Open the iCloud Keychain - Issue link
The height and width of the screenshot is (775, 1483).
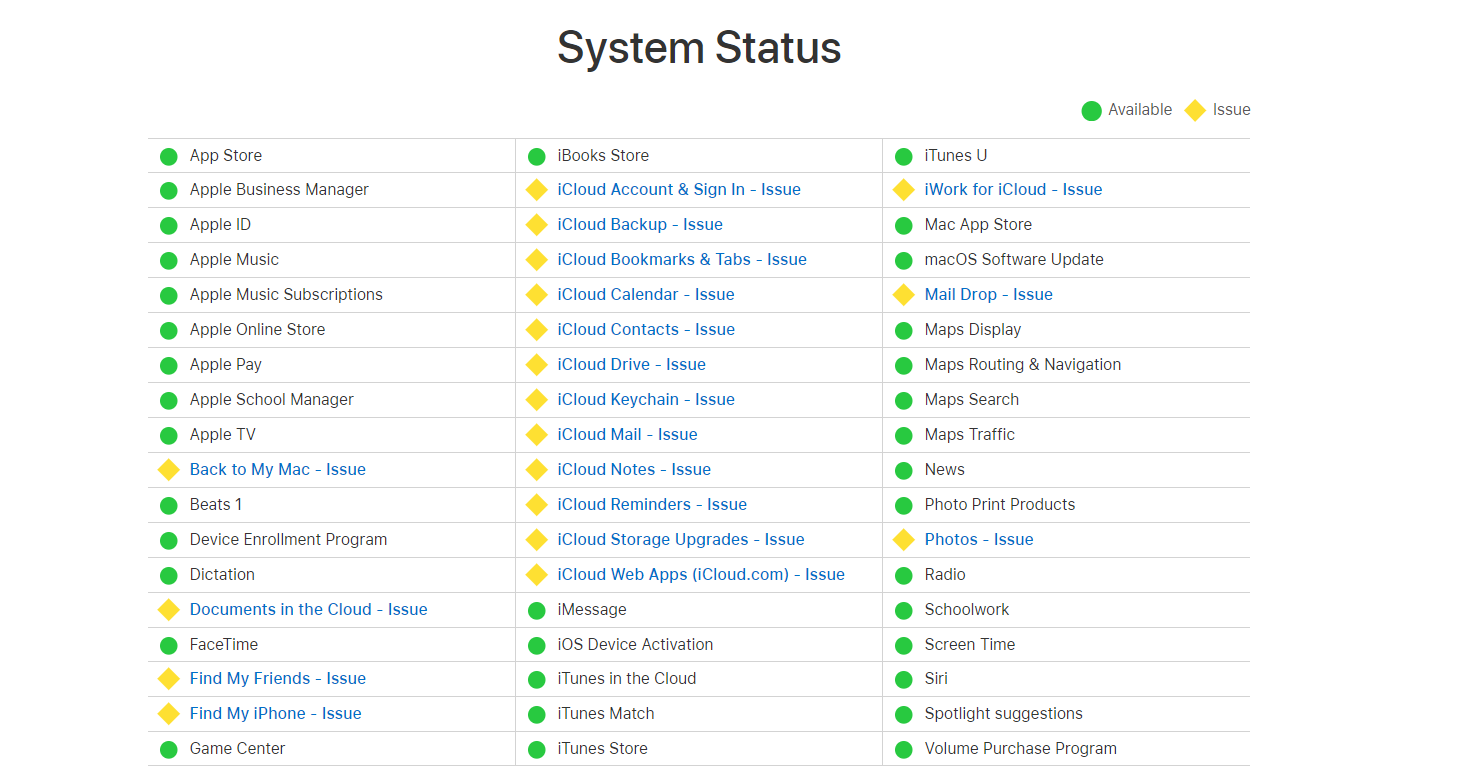[x=646, y=400]
